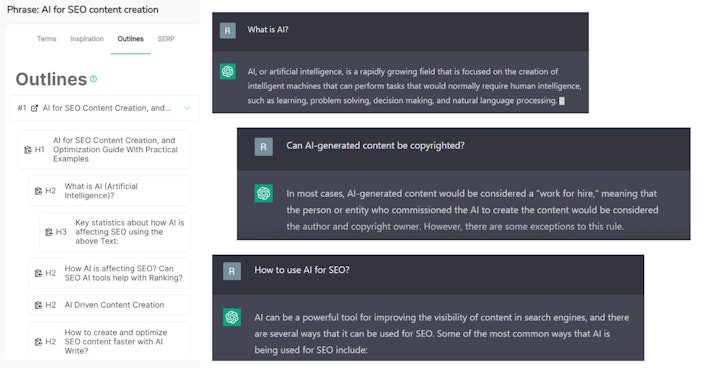Select the active Outlines tab

coord(130,39)
